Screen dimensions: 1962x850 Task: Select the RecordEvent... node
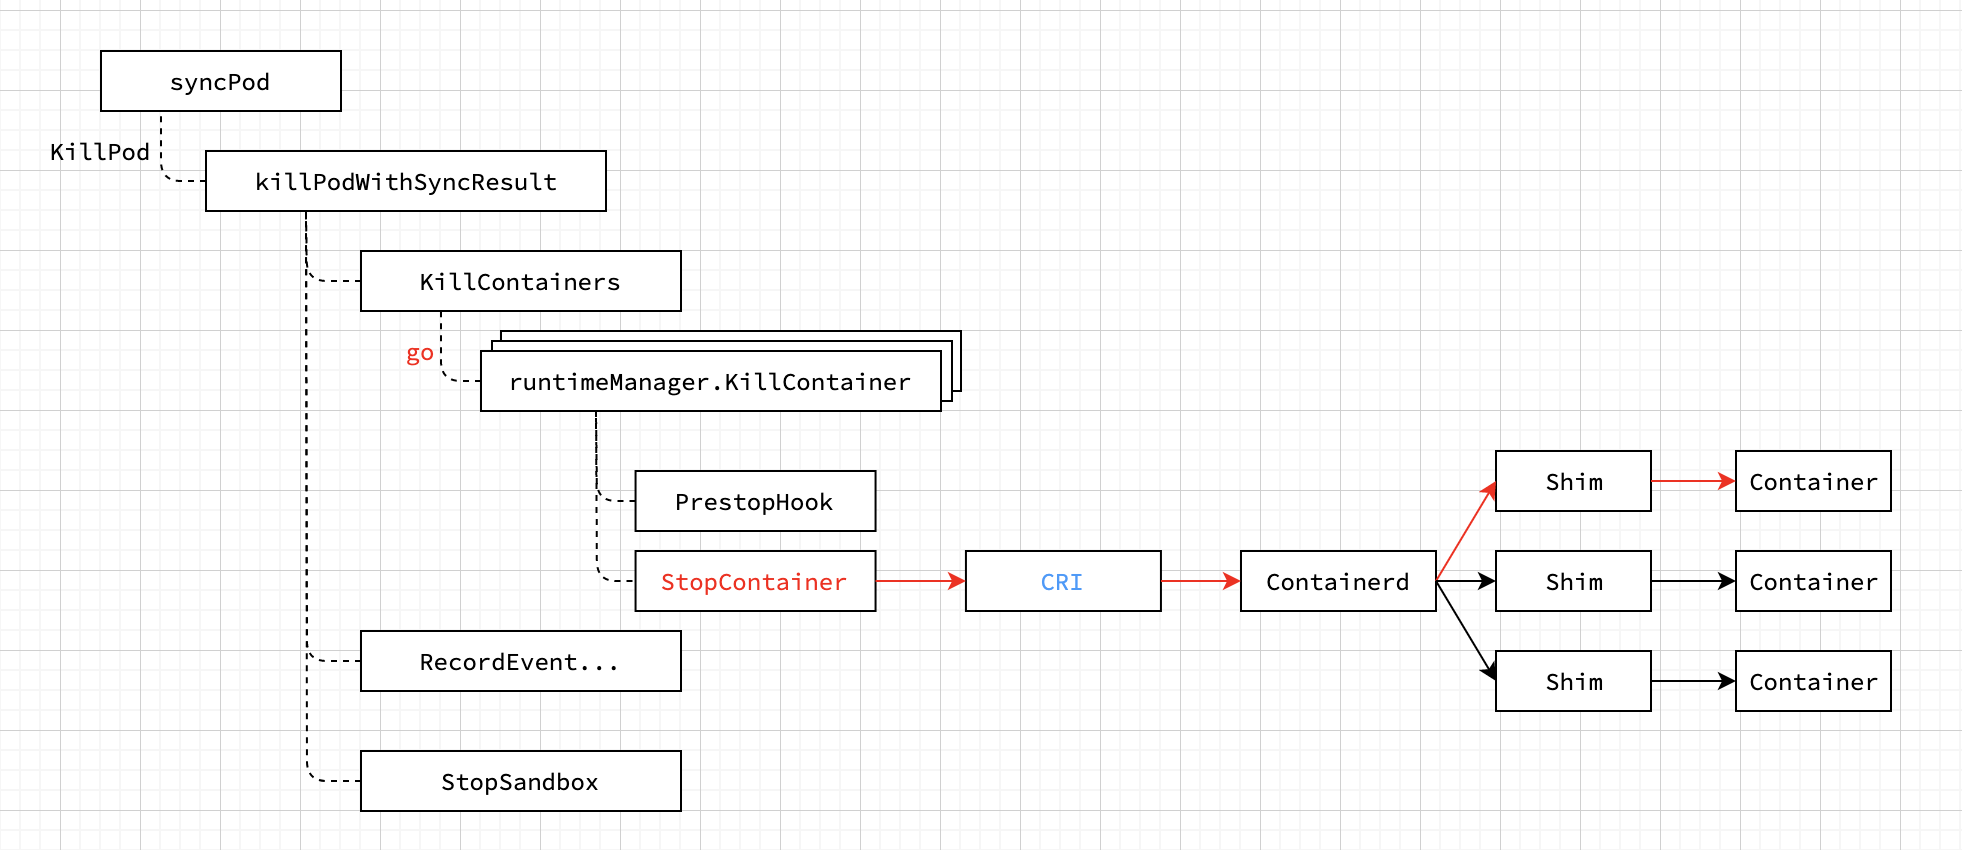point(520,661)
